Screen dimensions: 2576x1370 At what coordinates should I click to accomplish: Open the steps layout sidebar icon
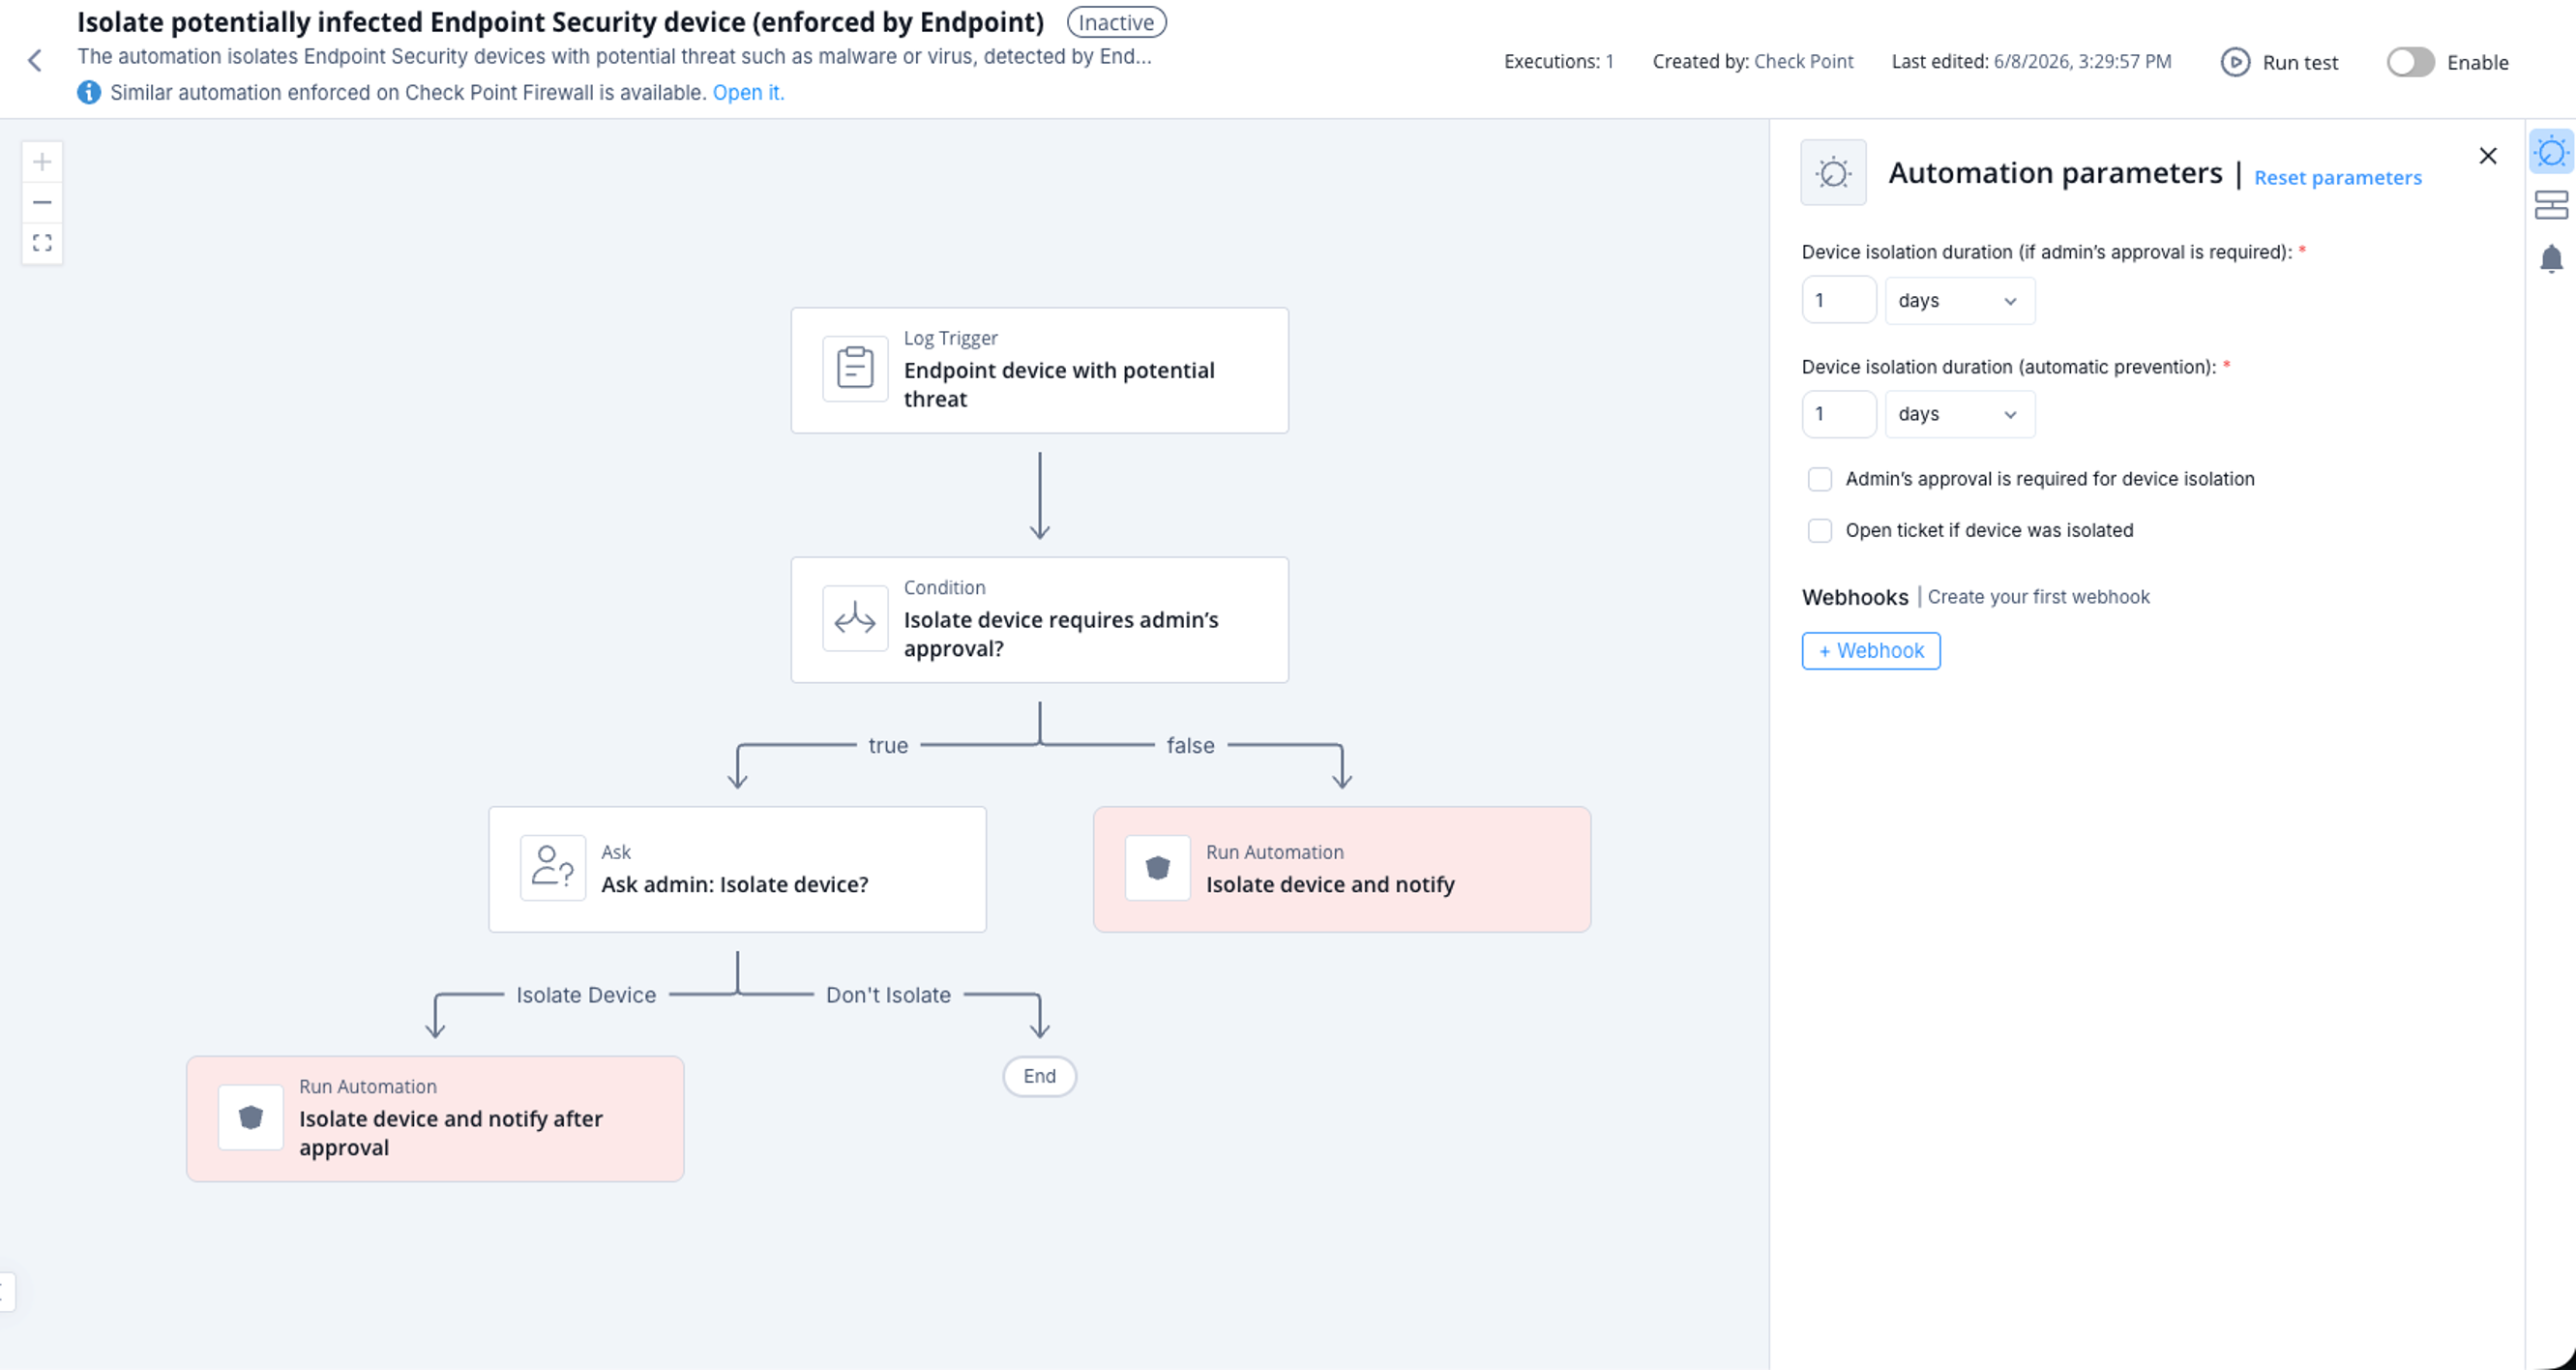coord(2551,205)
